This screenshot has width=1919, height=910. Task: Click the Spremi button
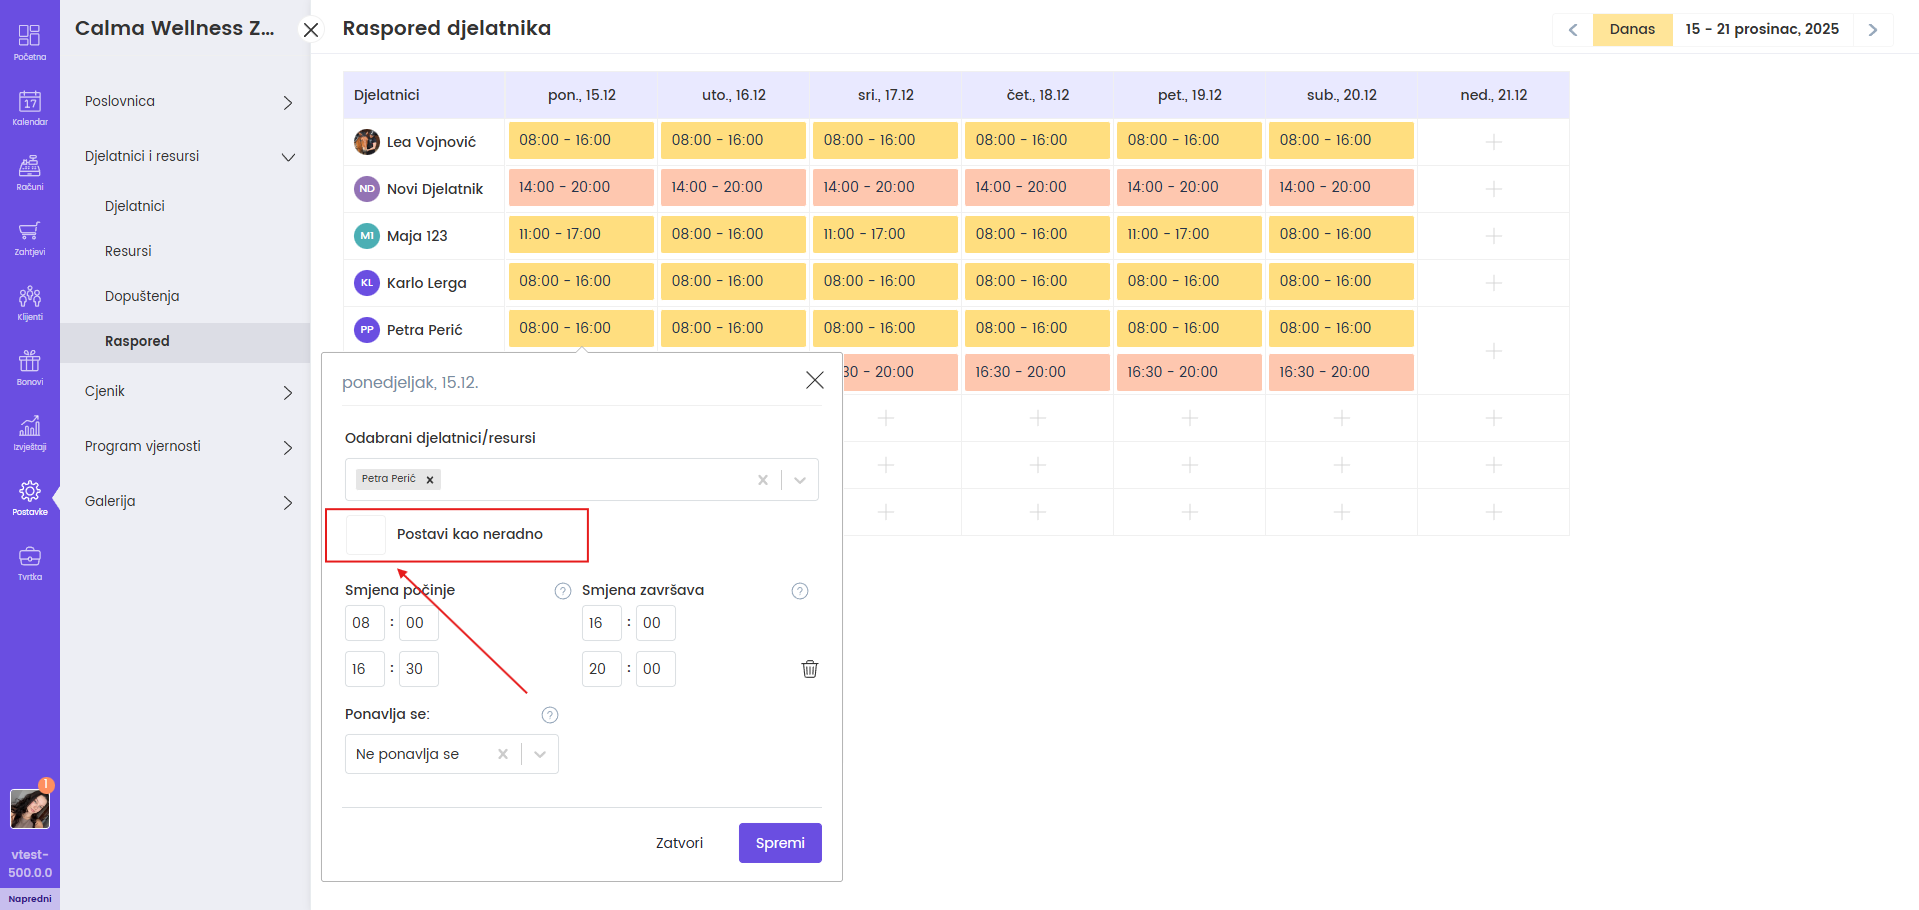(x=780, y=843)
